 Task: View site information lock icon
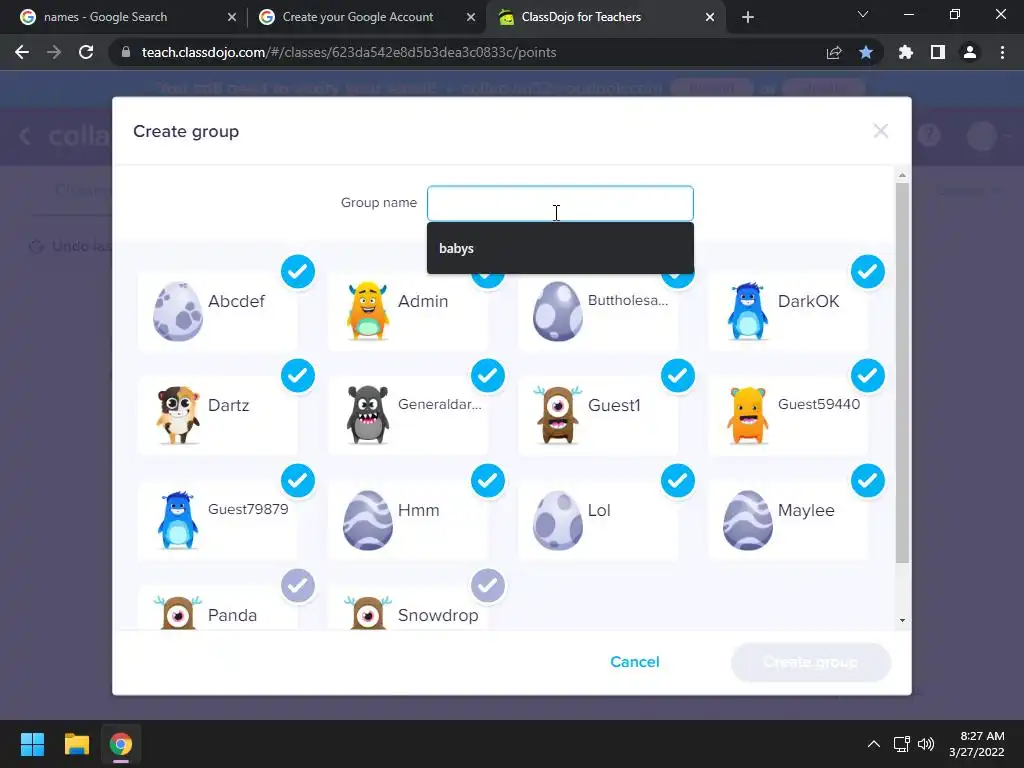(x=125, y=52)
